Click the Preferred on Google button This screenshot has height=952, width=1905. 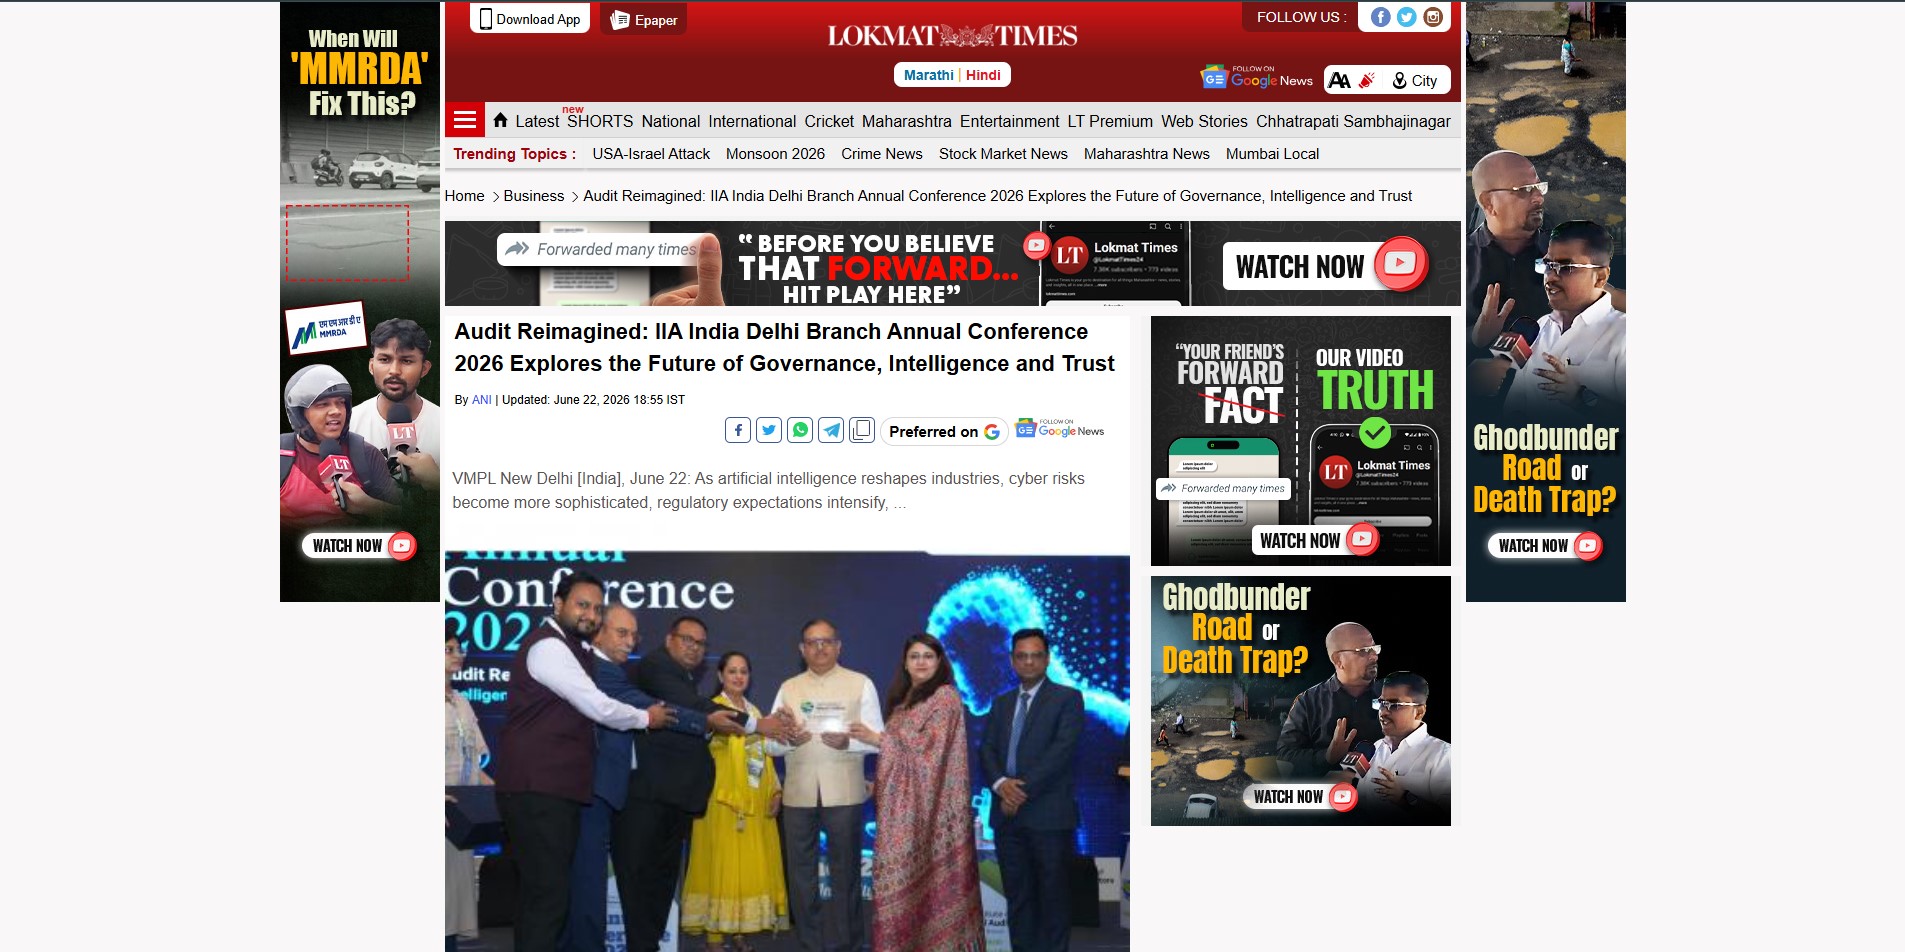944,432
